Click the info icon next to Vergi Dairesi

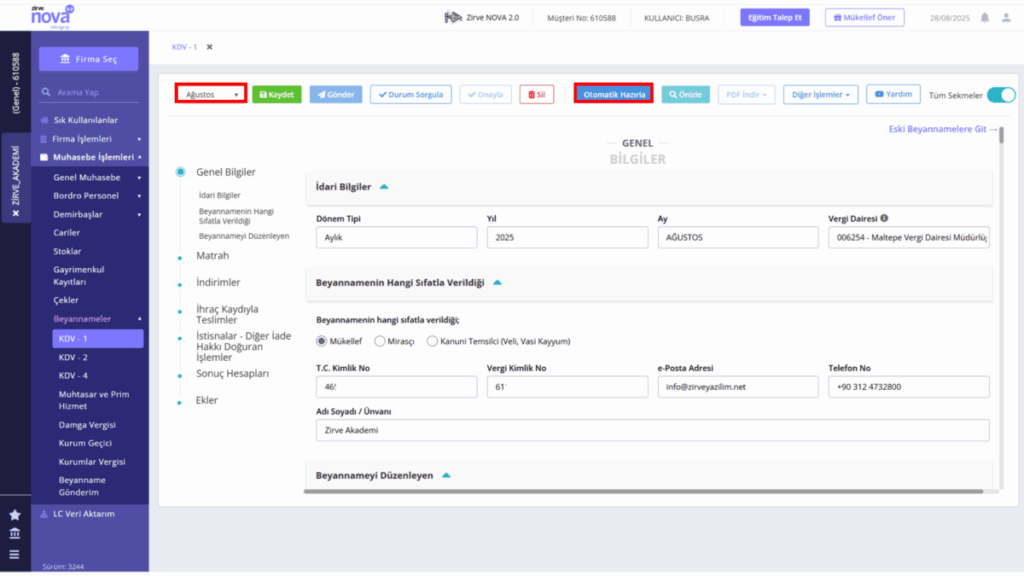[x=884, y=218]
